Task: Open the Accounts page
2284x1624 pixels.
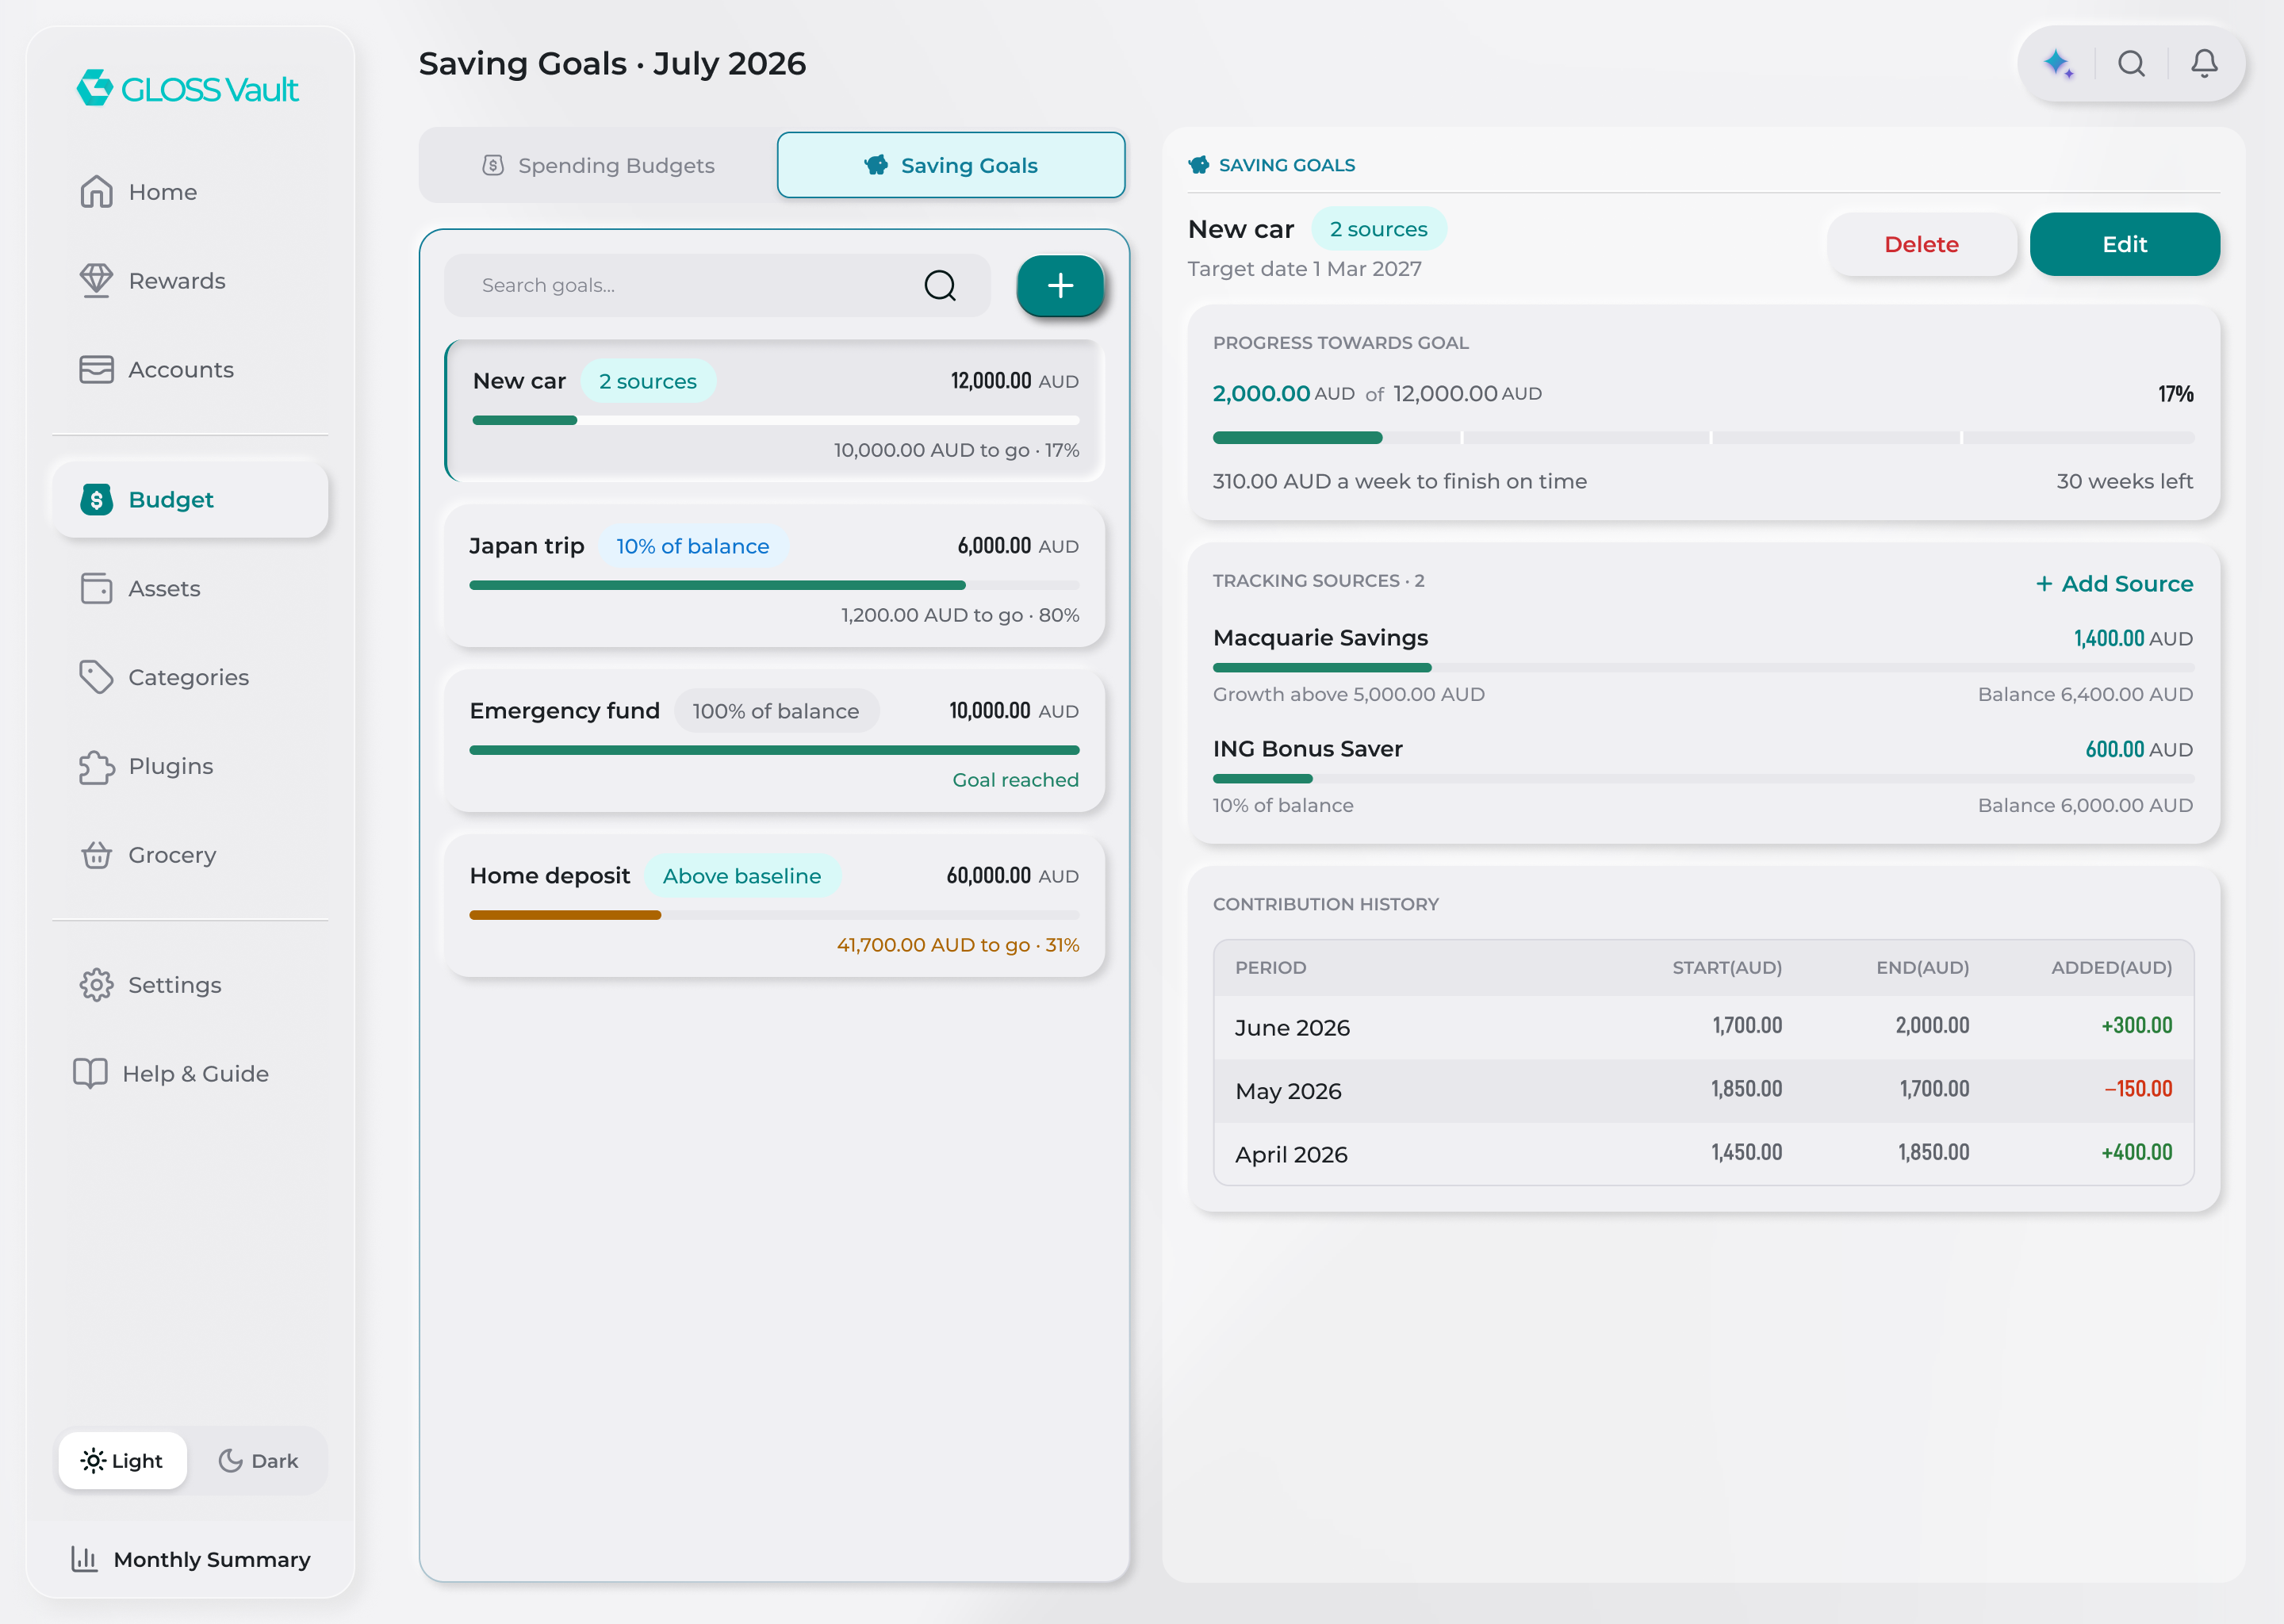Action: coord(190,370)
